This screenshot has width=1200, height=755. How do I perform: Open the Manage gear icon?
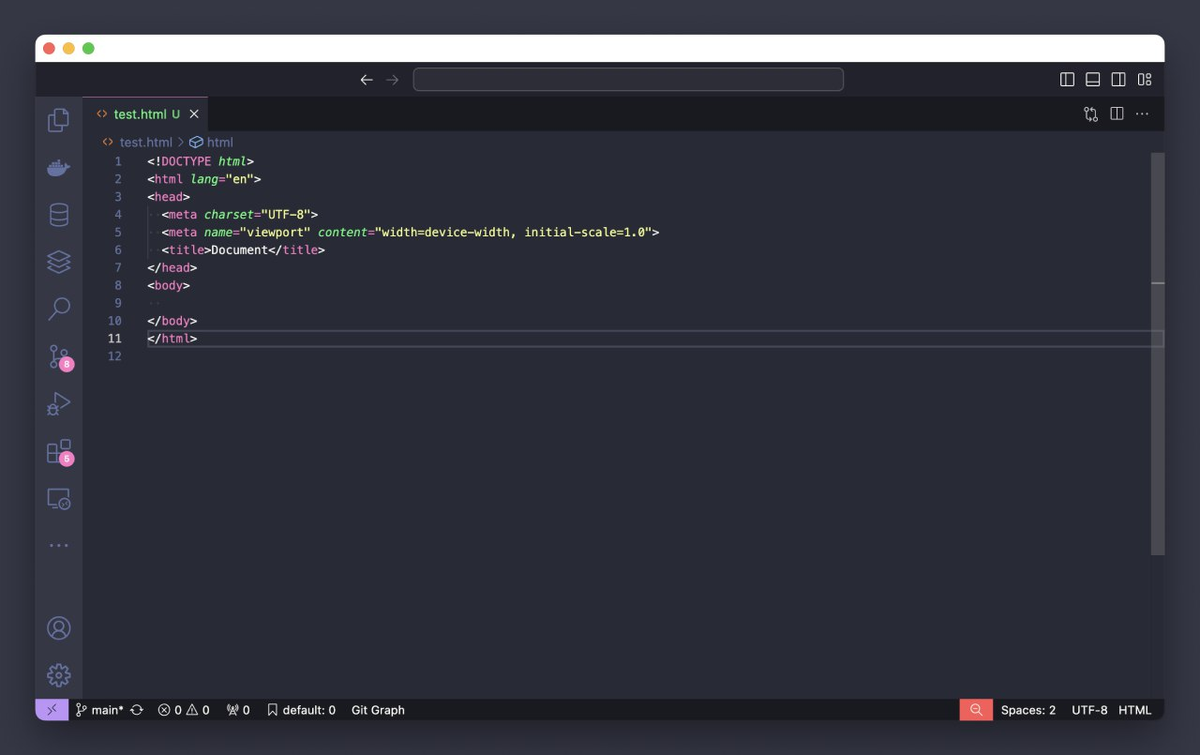tap(59, 675)
